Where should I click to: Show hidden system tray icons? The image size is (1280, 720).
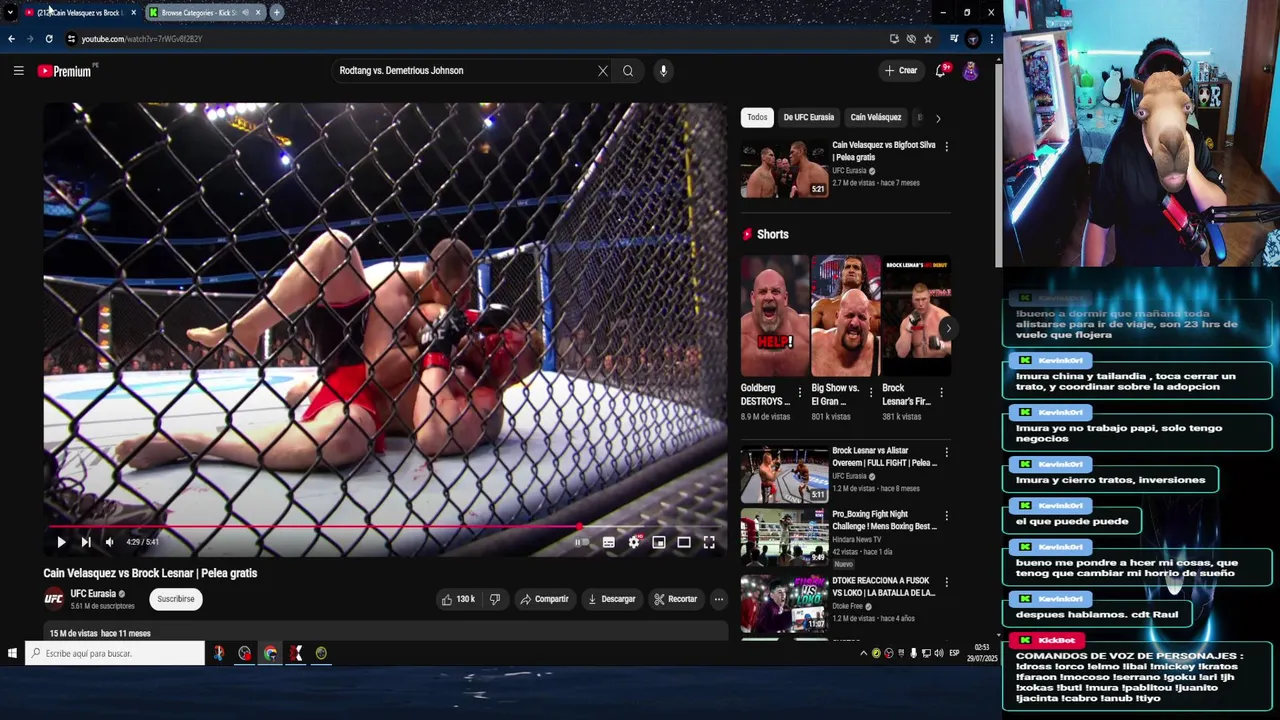pos(863,653)
